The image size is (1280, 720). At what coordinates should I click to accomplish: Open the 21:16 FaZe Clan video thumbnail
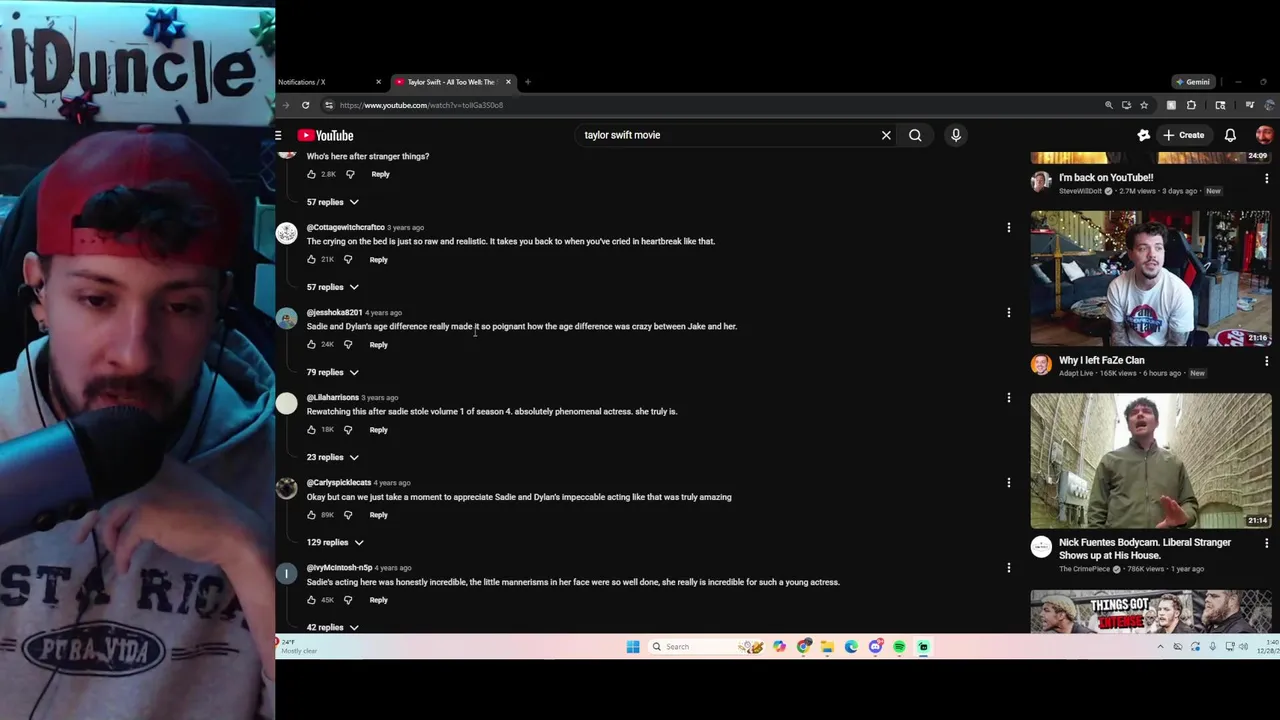tap(1151, 278)
